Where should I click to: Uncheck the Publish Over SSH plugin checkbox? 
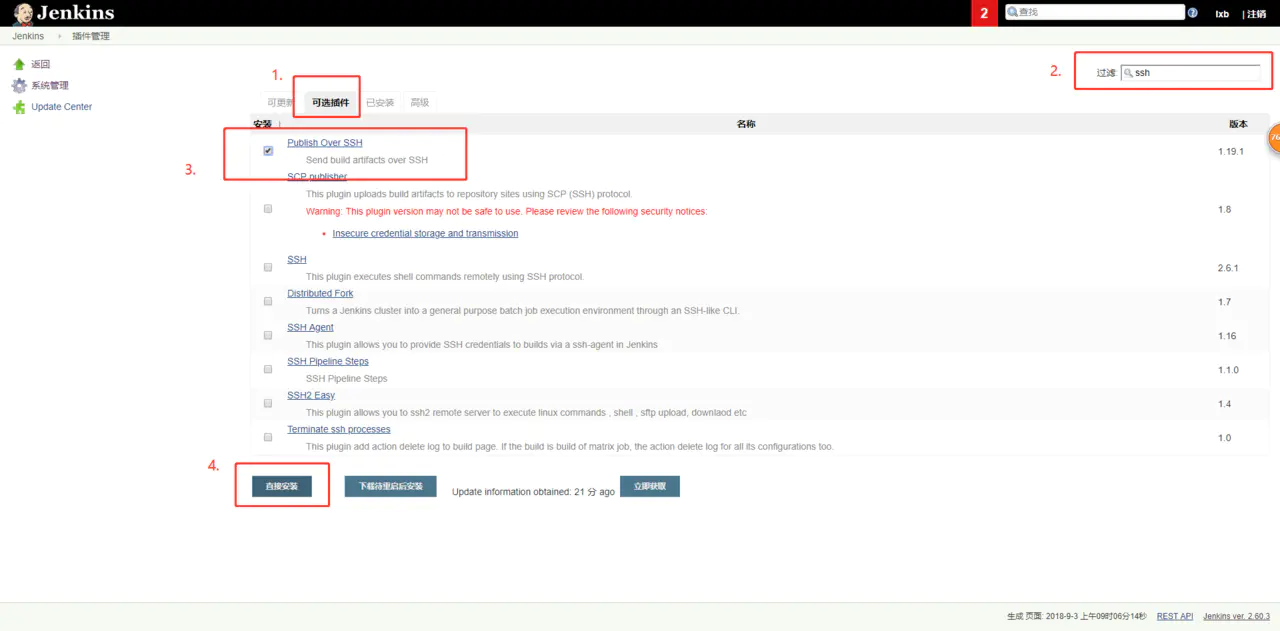pyautogui.click(x=268, y=150)
